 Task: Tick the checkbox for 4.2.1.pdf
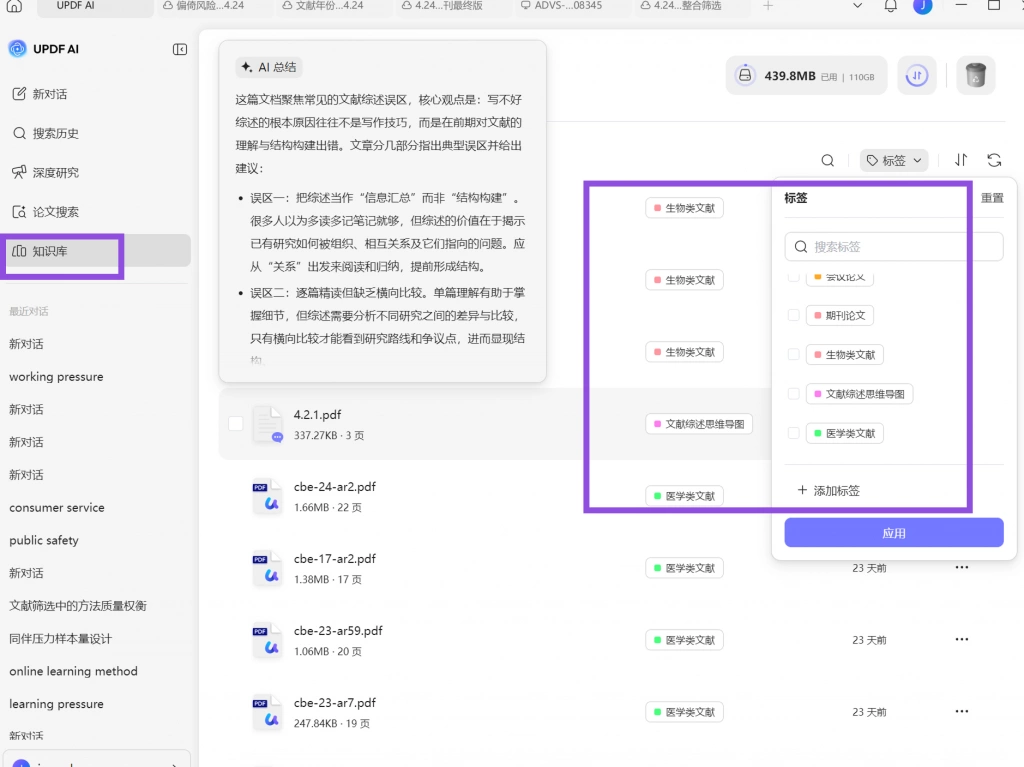click(x=236, y=424)
